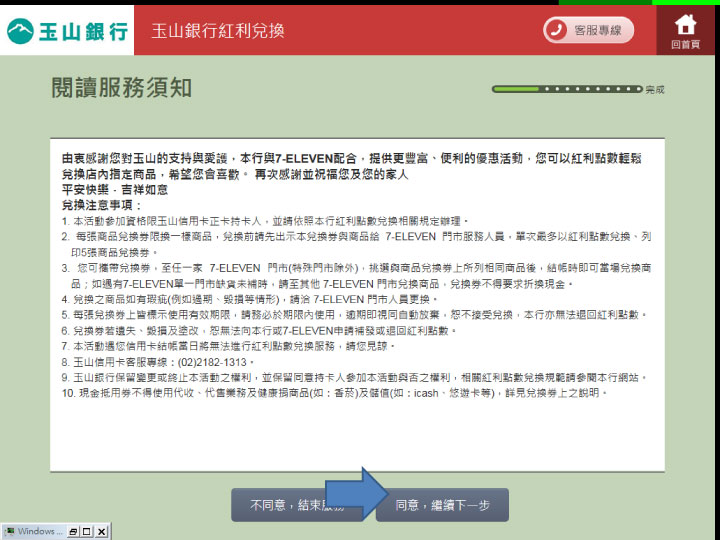Click notice item 4 about defective goods 瑕疵
720x540 pixels.
pyautogui.click(x=249, y=299)
